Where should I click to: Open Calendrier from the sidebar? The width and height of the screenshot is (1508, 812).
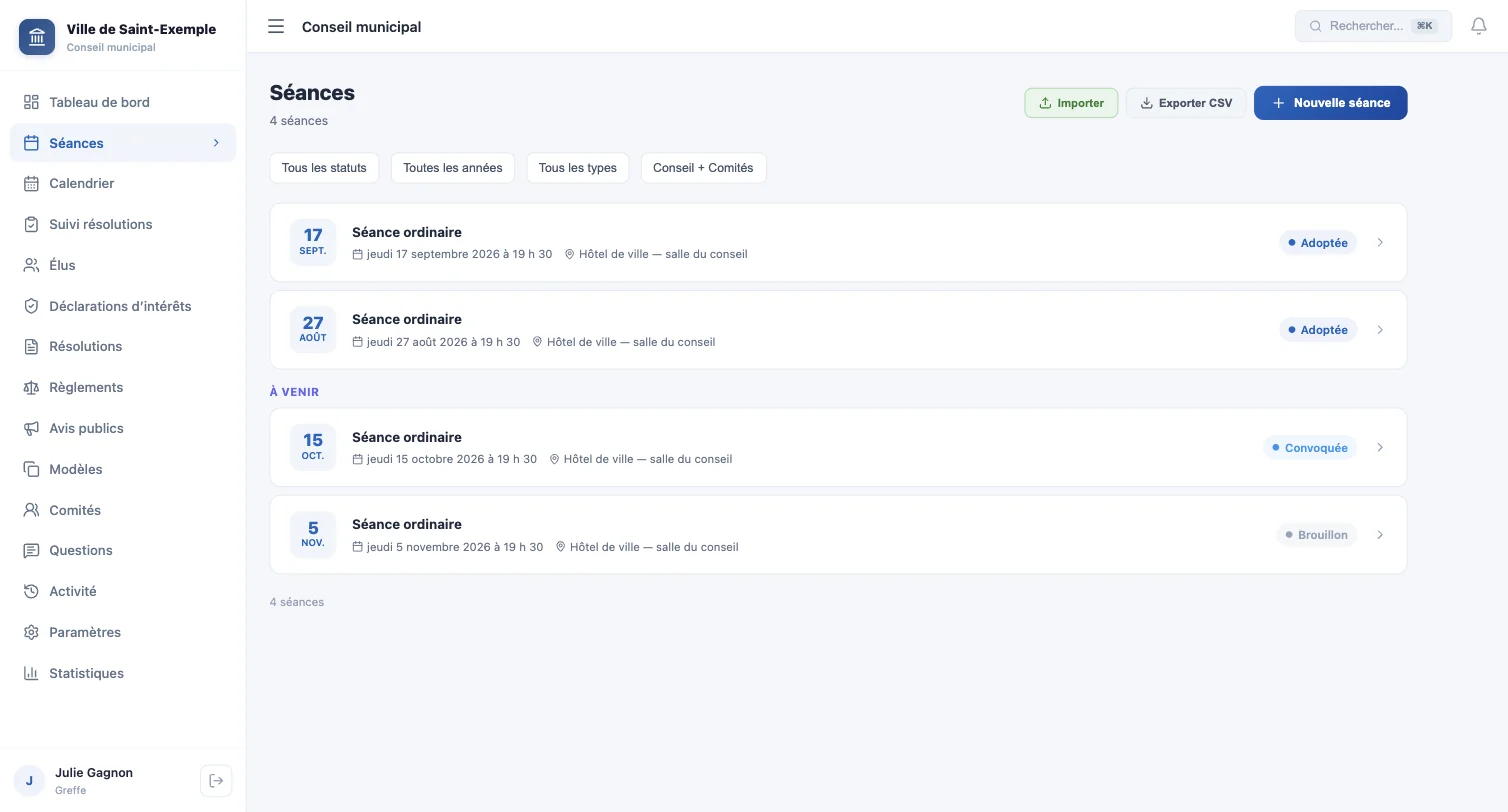point(123,184)
